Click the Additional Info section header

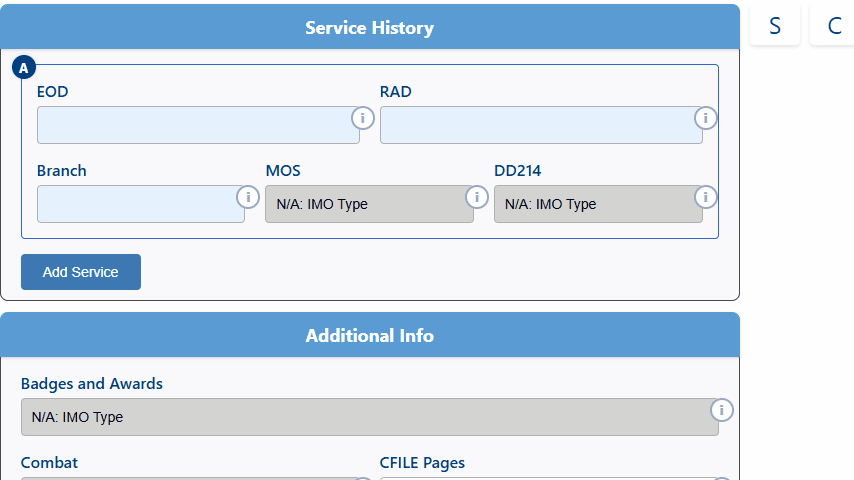(x=369, y=336)
